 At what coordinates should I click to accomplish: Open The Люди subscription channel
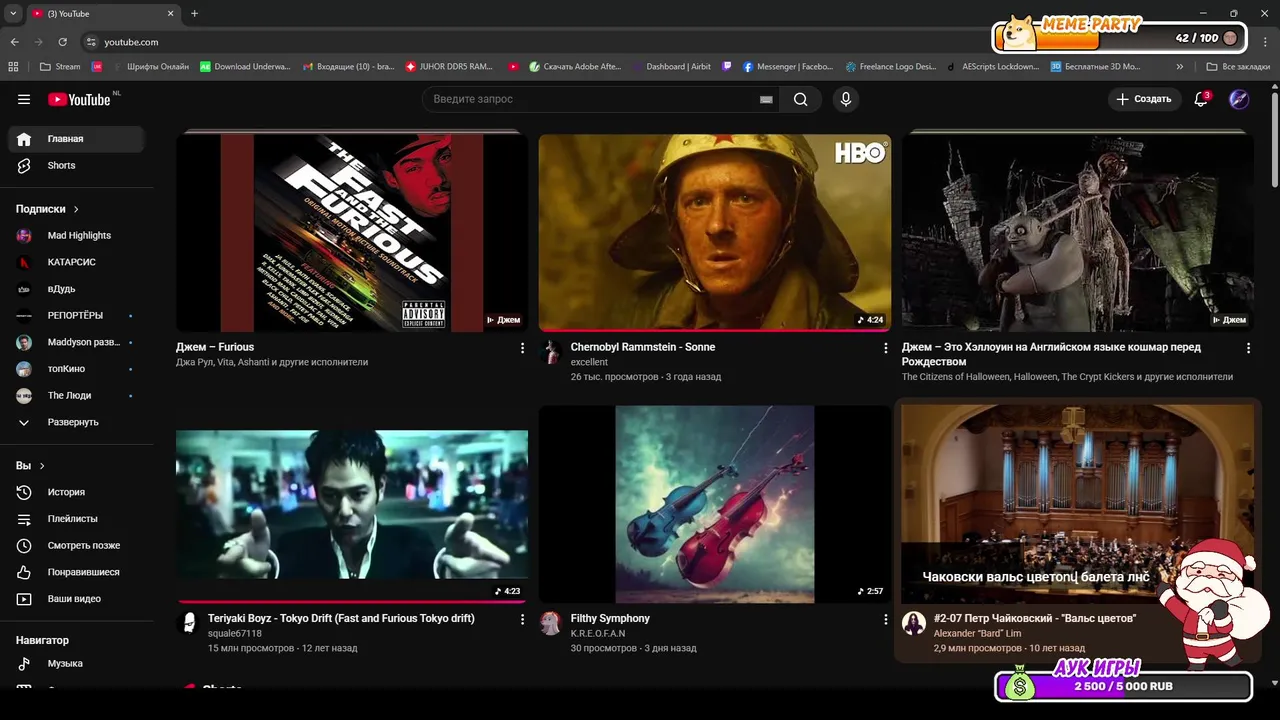pos(76,395)
